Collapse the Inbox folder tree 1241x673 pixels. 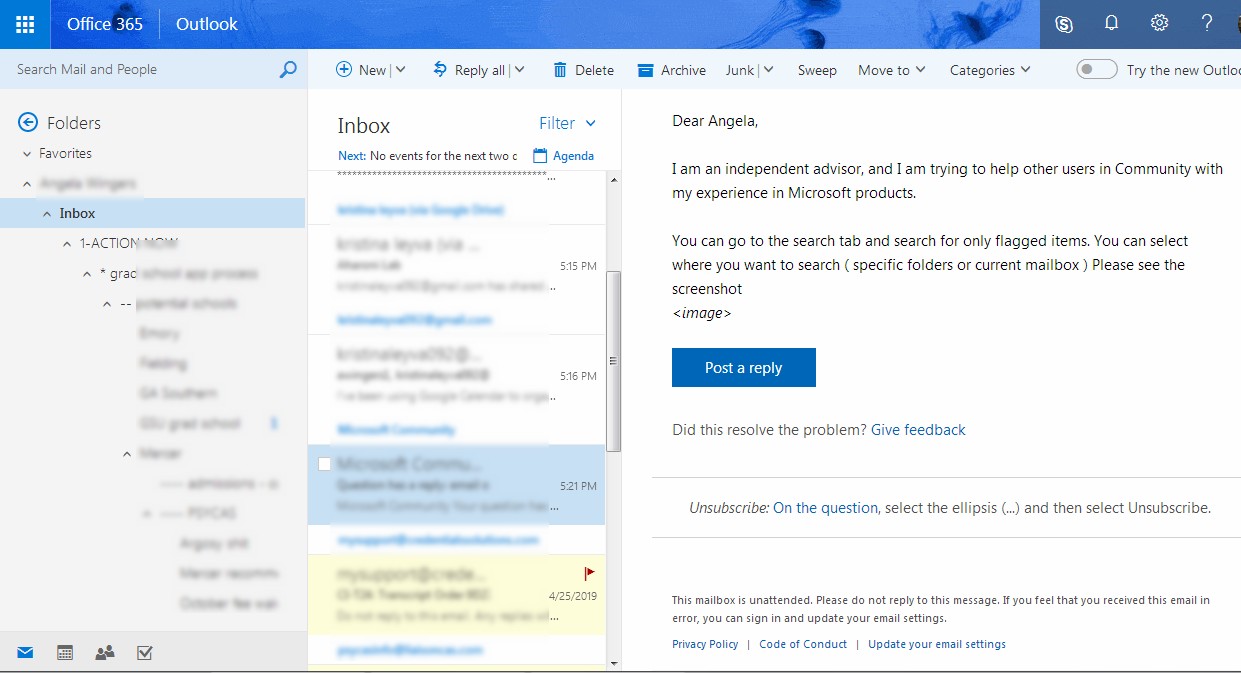47,214
